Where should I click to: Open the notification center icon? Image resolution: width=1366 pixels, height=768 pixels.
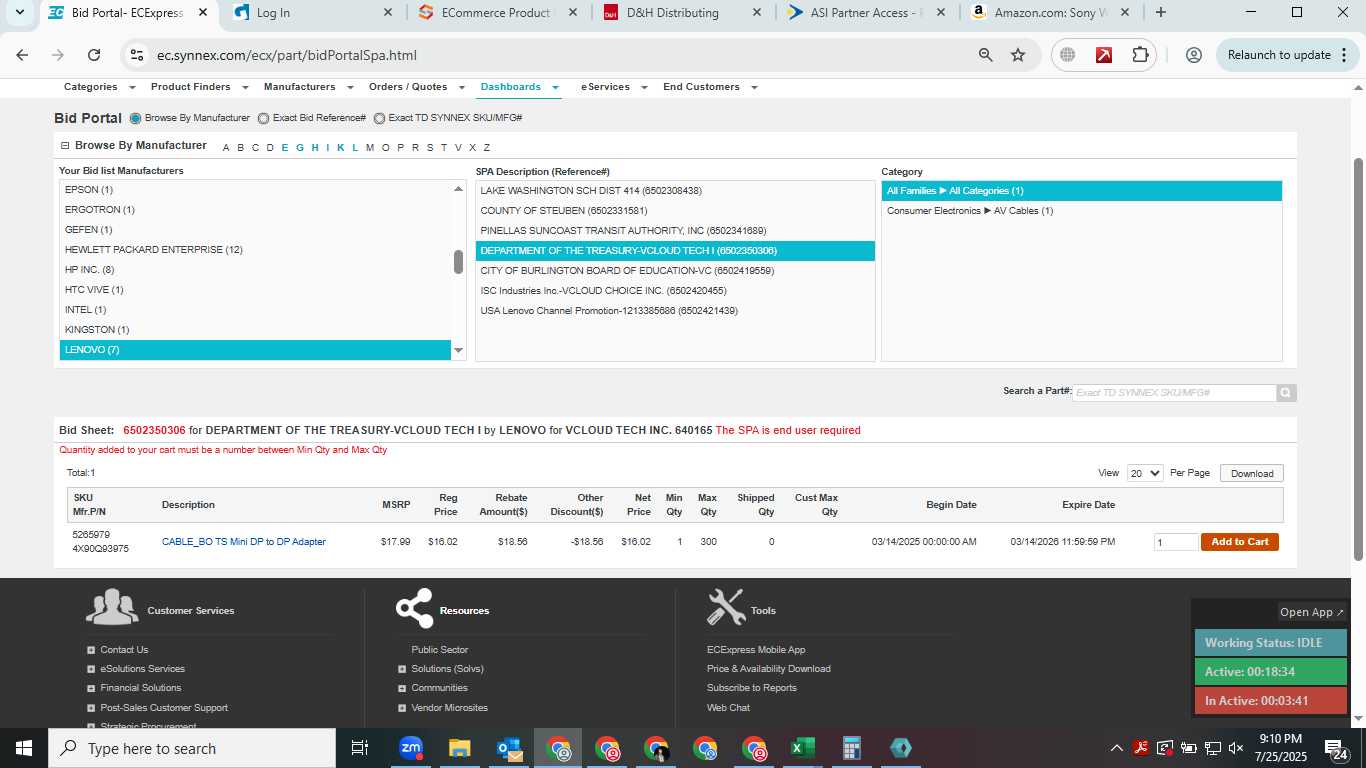click(x=1337, y=749)
